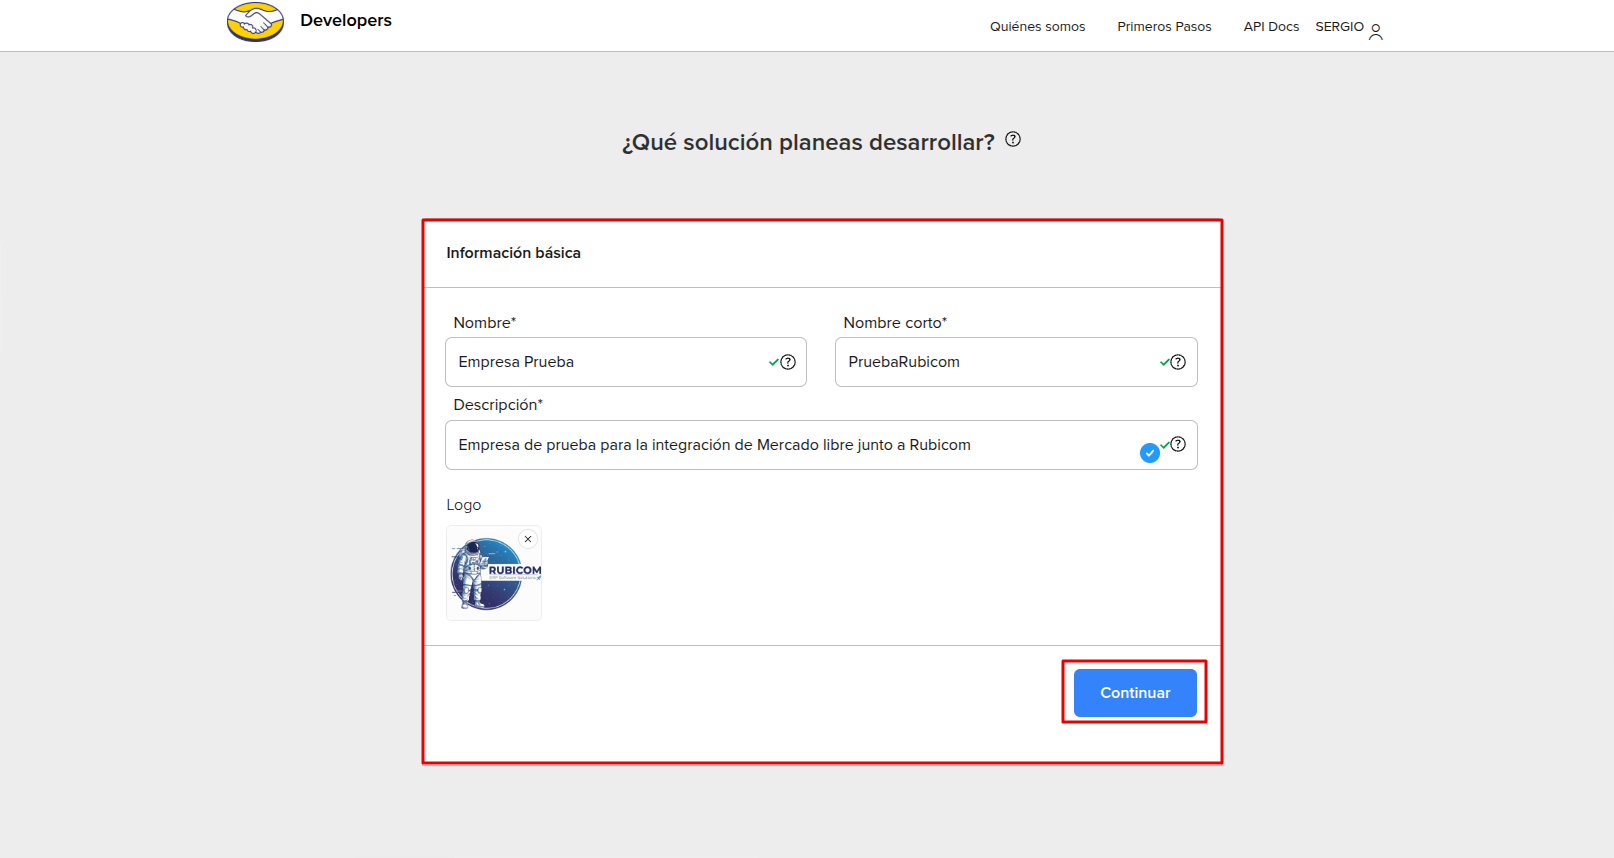
Task: Open the Quiénes somos menu item
Action: [x=1037, y=27]
